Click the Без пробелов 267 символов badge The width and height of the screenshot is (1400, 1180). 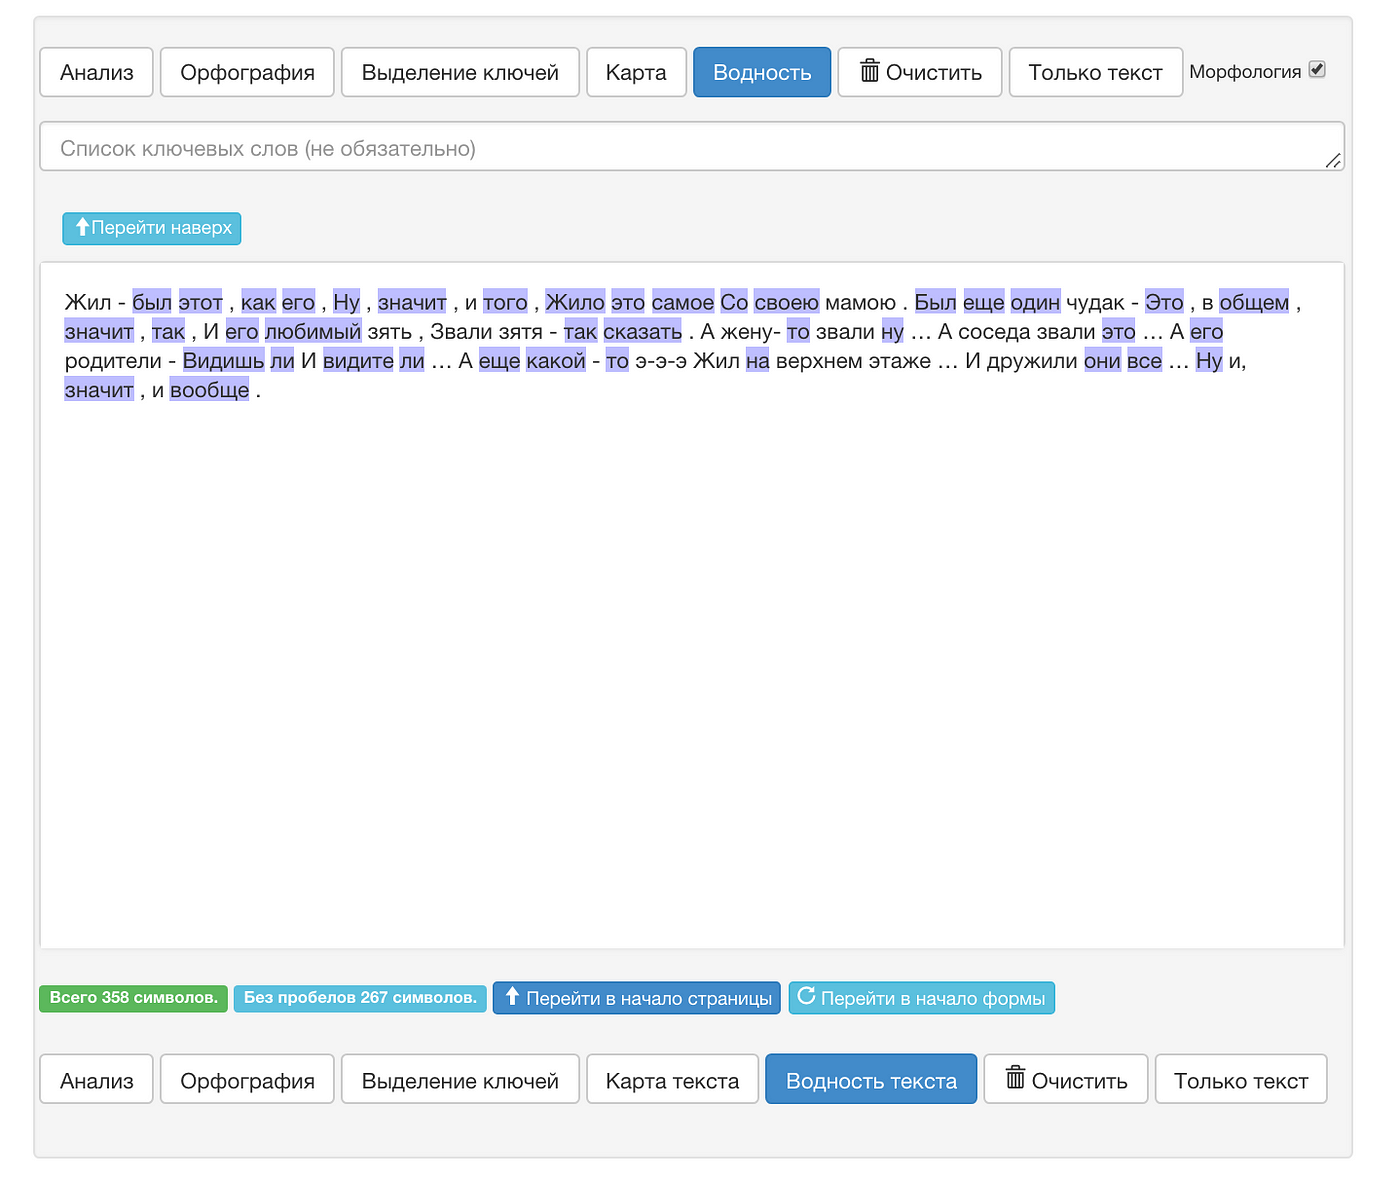point(360,998)
